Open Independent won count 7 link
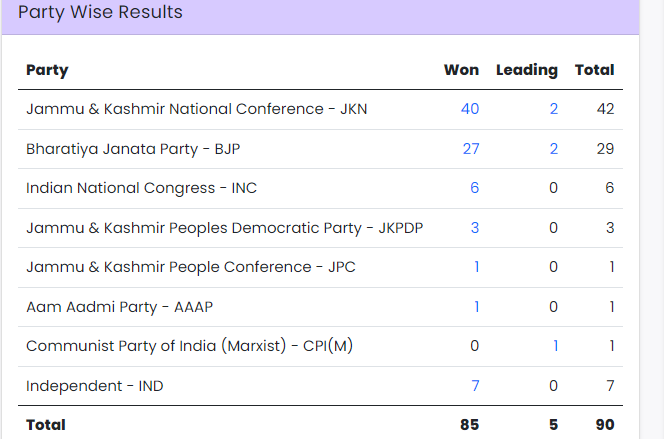This screenshot has width=664, height=439. tap(475, 386)
